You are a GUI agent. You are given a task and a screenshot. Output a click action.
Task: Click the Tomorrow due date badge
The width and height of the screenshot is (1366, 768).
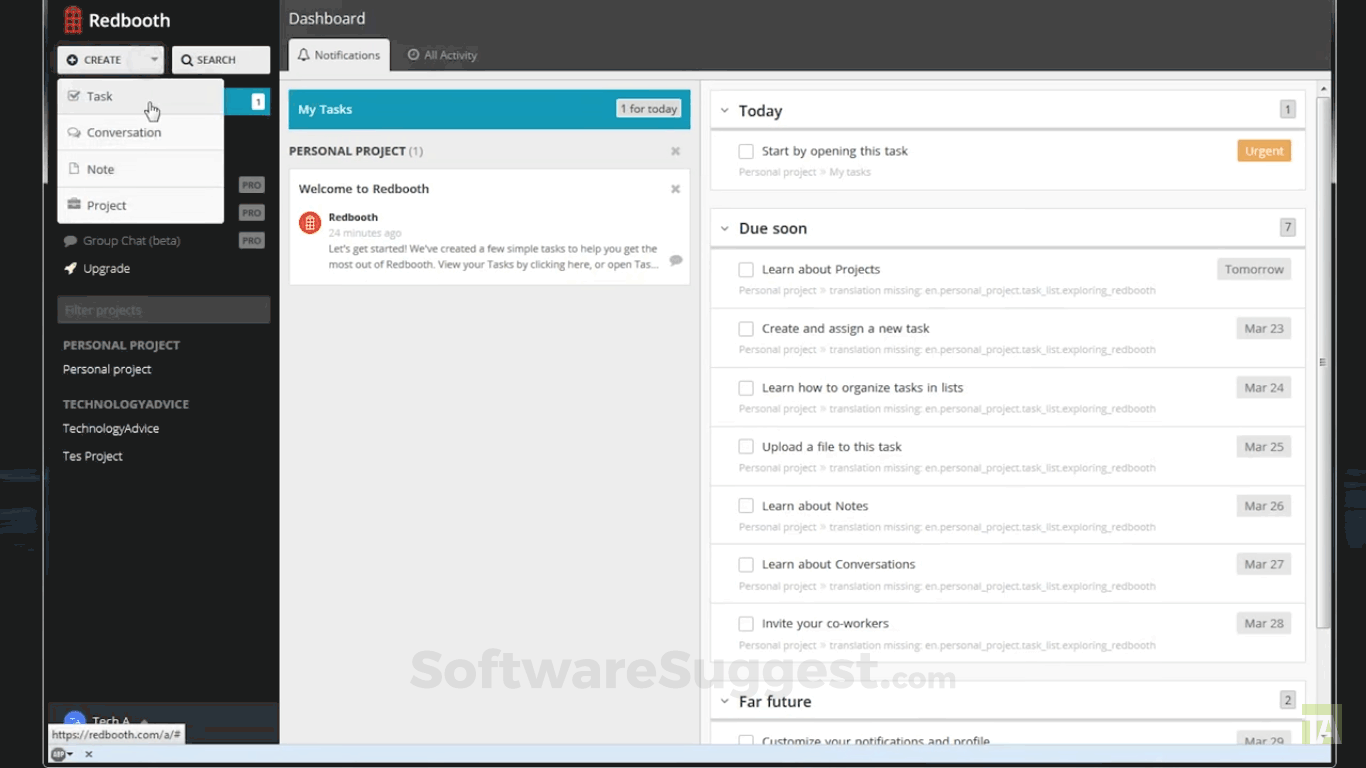point(1254,269)
